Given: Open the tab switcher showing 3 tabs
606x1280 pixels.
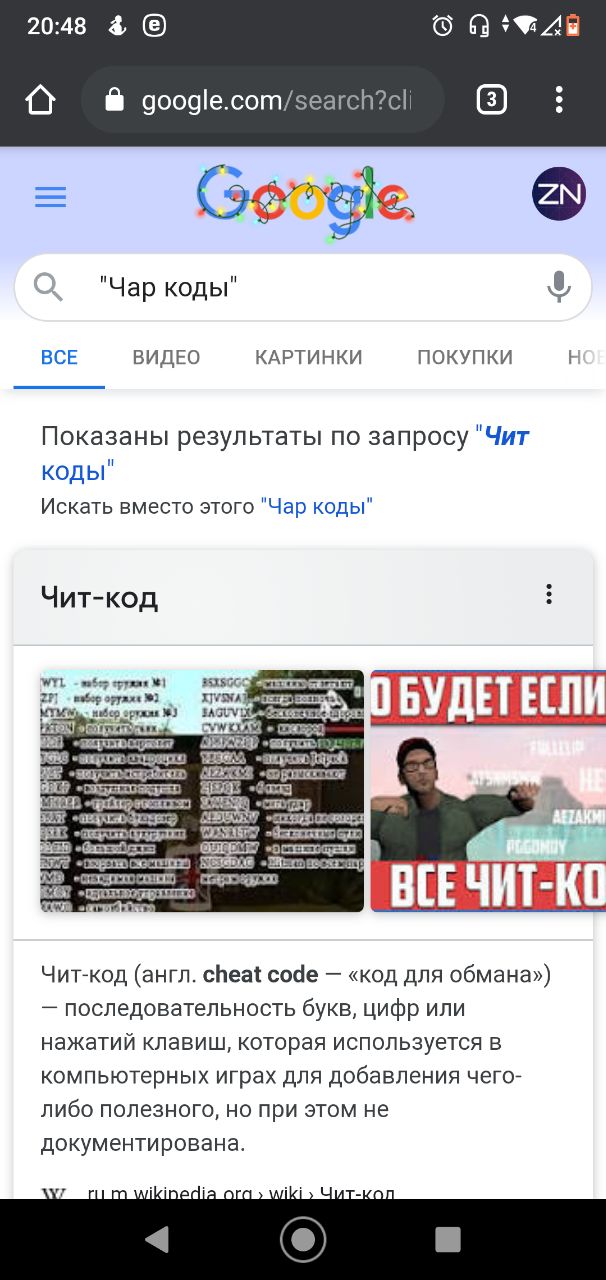Looking at the screenshot, I should tap(491, 100).
